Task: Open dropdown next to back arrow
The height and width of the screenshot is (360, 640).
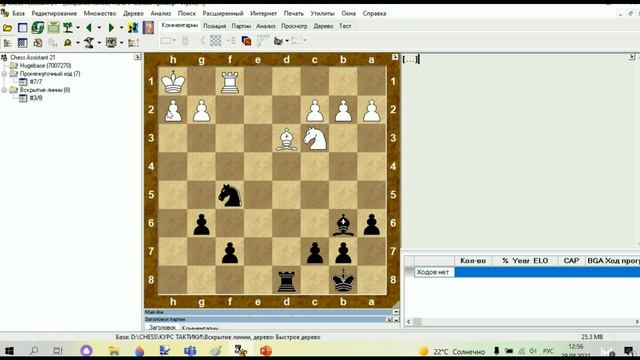Action: (x=99, y=28)
